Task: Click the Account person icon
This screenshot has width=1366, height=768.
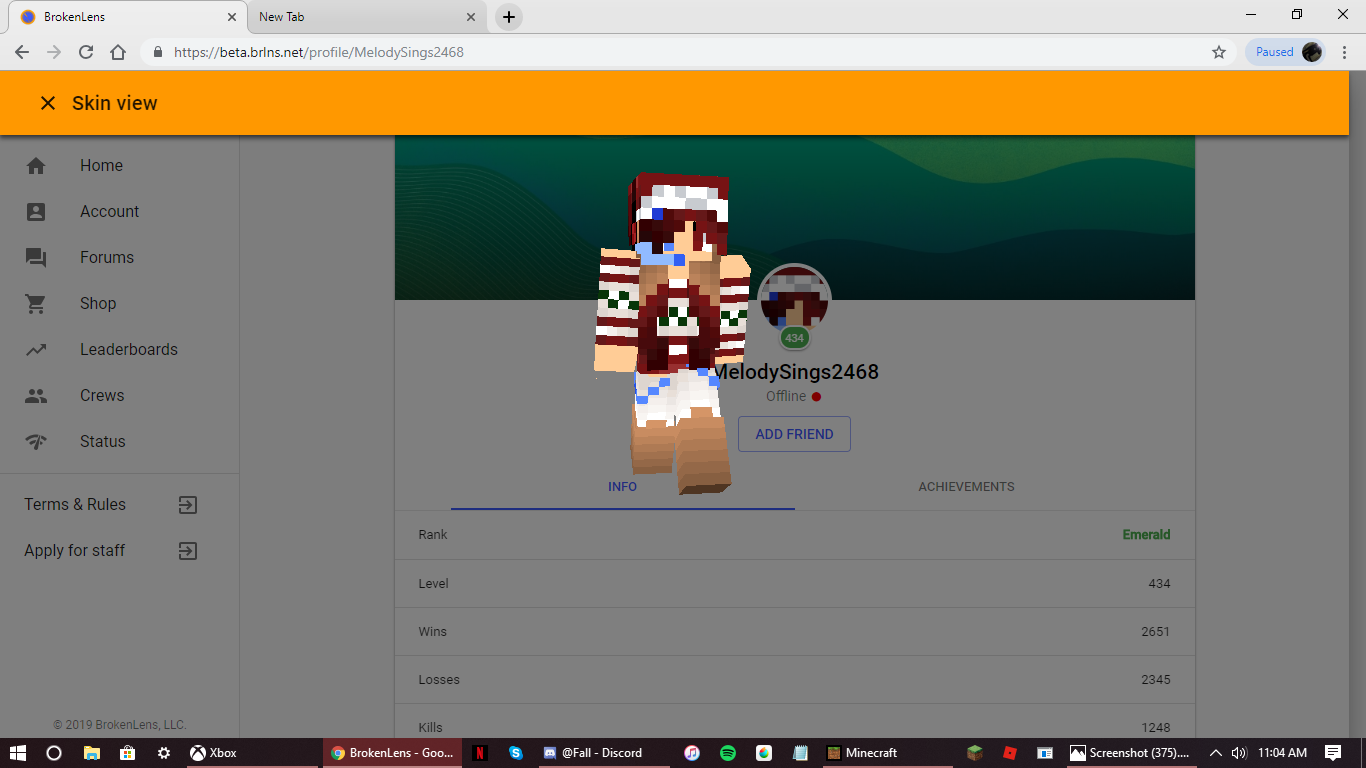Action: 36,212
